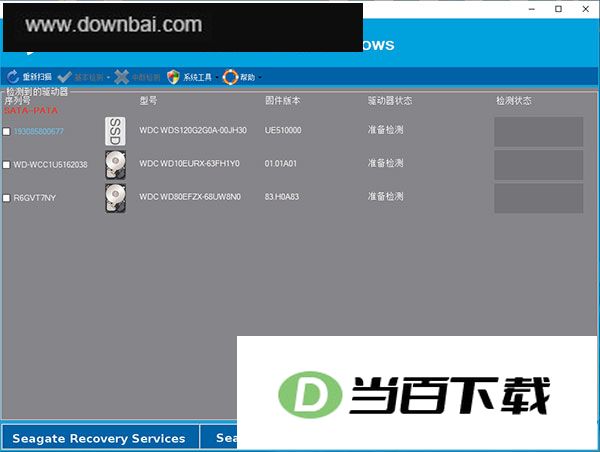The width and height of the screenshot is (600, 452).
Task: Click the help lifebuoy icon
Action: click(x=230, y=77)
